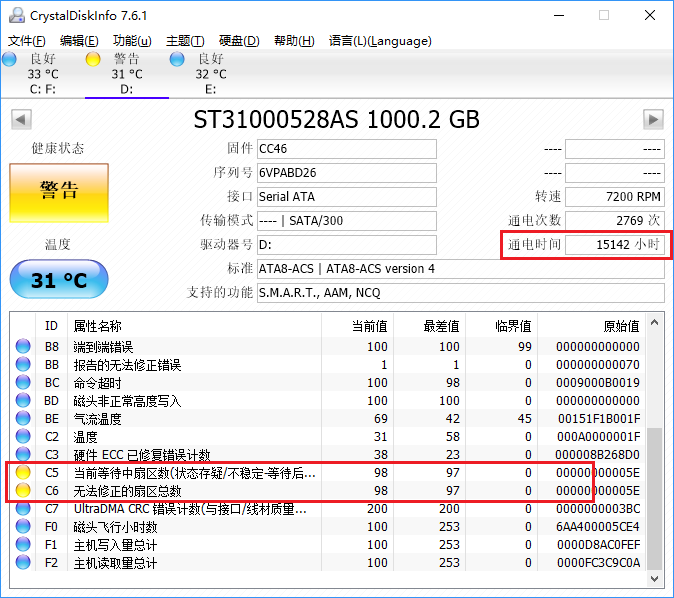Image resolution: width=674 pixels, height=598 pixels.
Task: Click the power-on count 2769 次 field
Action: 615,221
